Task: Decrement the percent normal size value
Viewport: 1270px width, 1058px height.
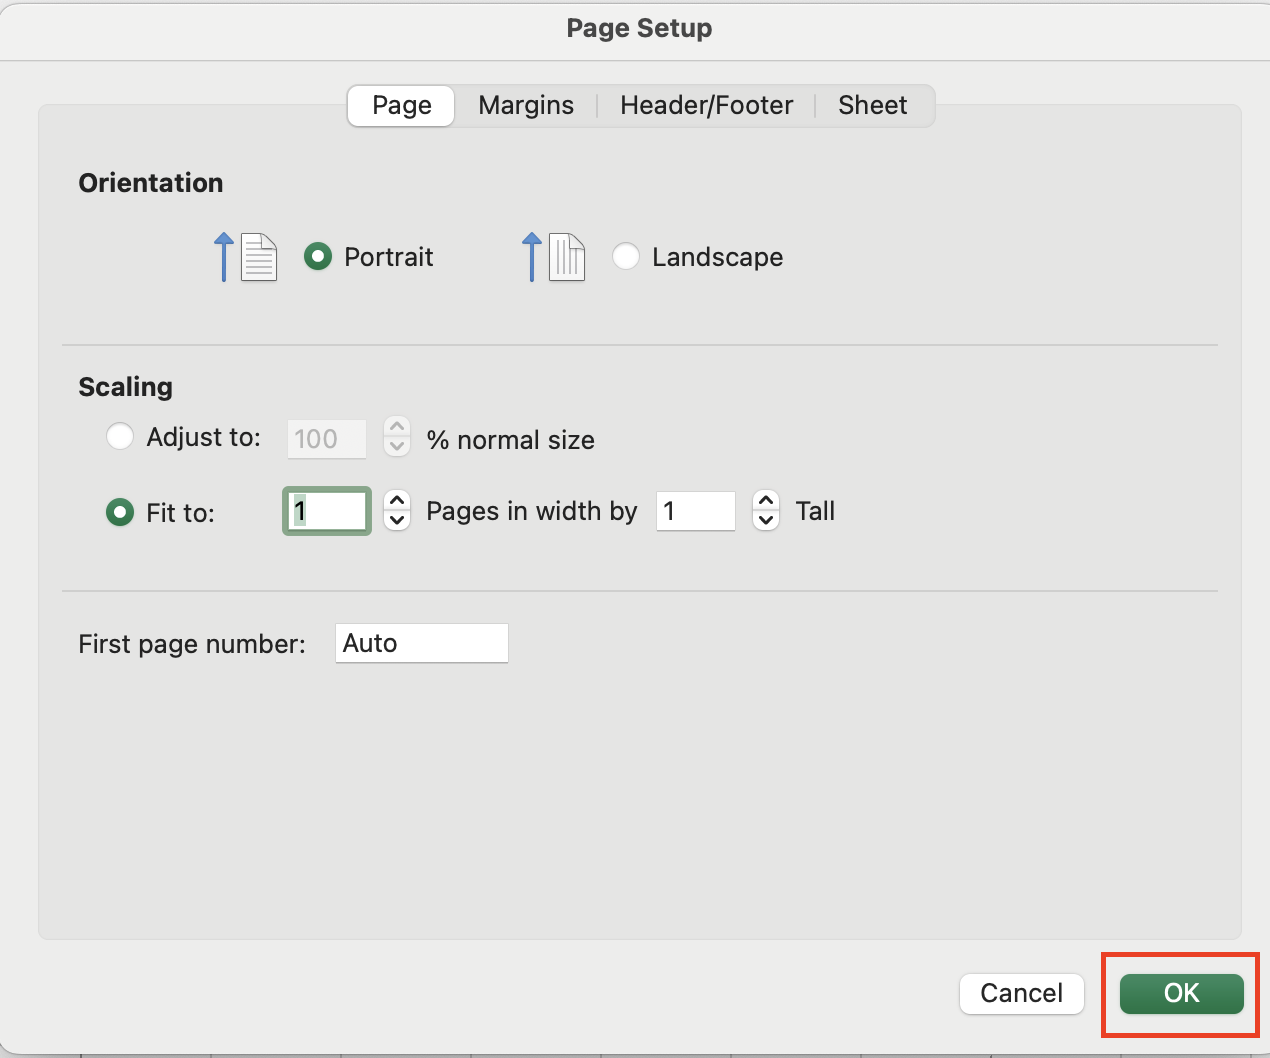Action: [396, 448]
